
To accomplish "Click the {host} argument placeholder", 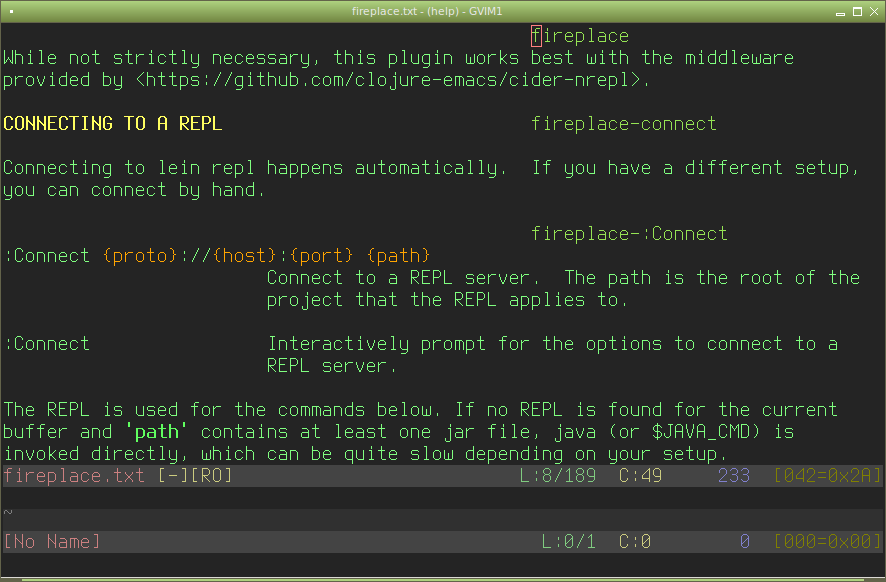I will (x=244, y=256).
